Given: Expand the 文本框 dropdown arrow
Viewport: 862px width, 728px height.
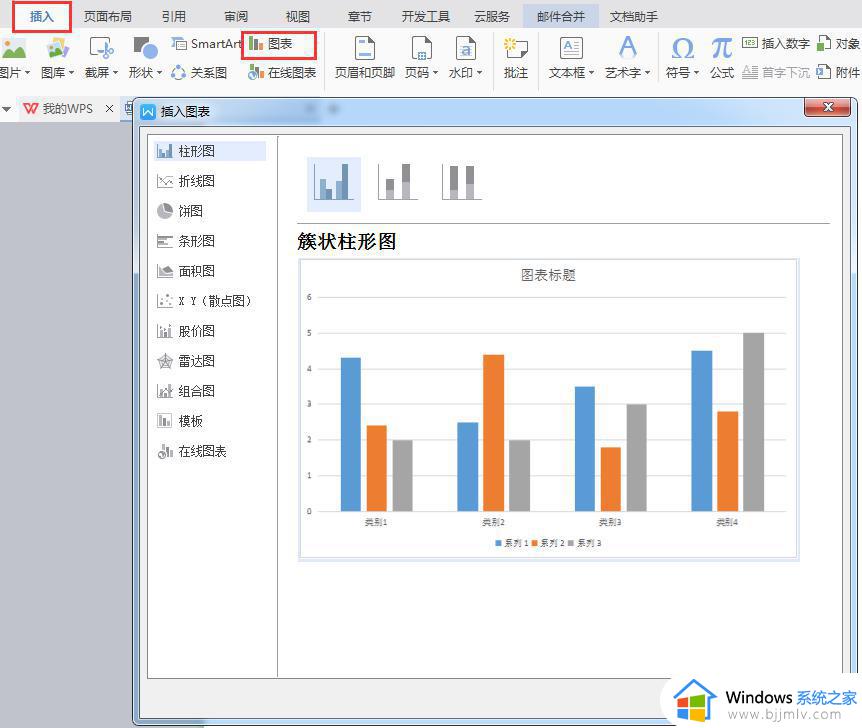Looking at the screenshot, I should click(592, 73).
